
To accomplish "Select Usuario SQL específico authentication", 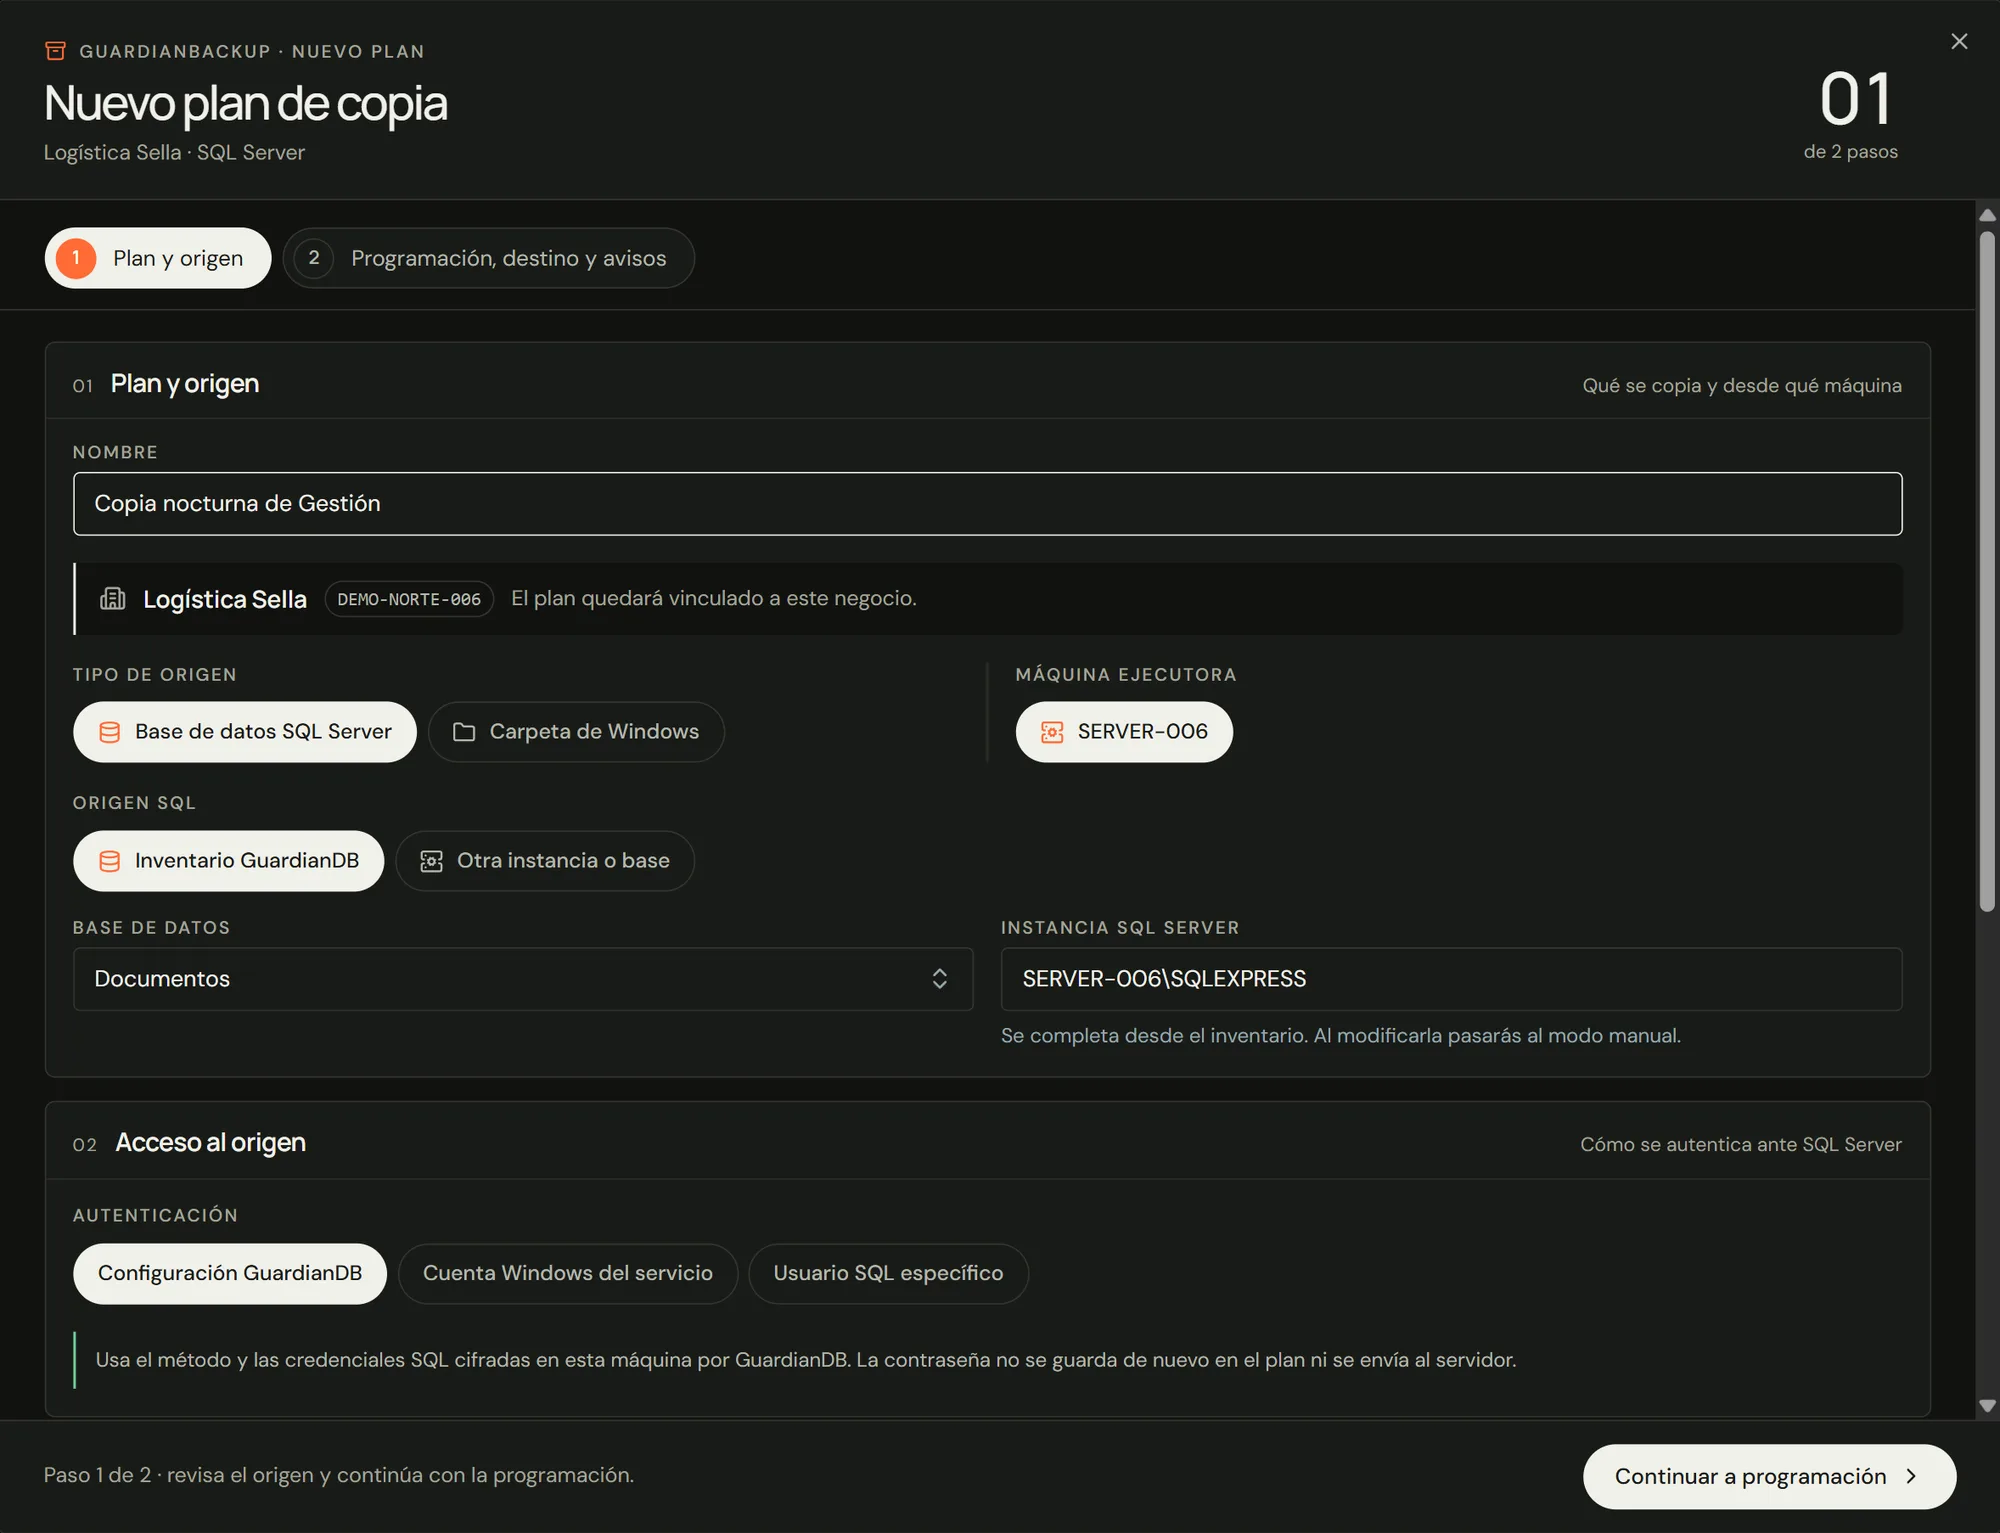I will (888, 1273).
